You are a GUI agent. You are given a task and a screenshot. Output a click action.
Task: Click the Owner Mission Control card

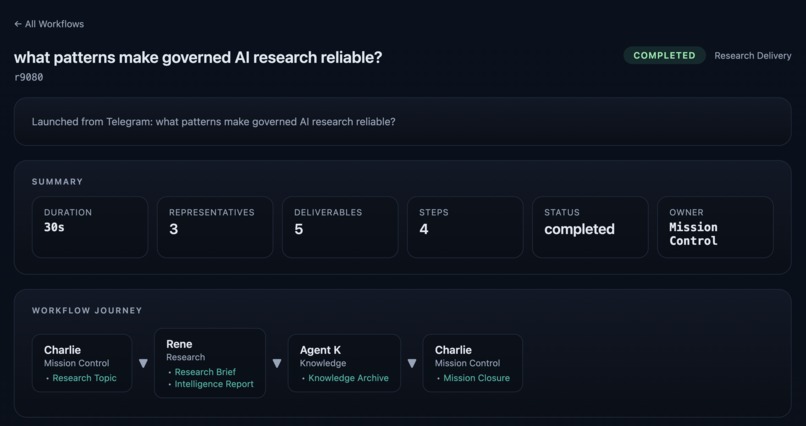715,227
